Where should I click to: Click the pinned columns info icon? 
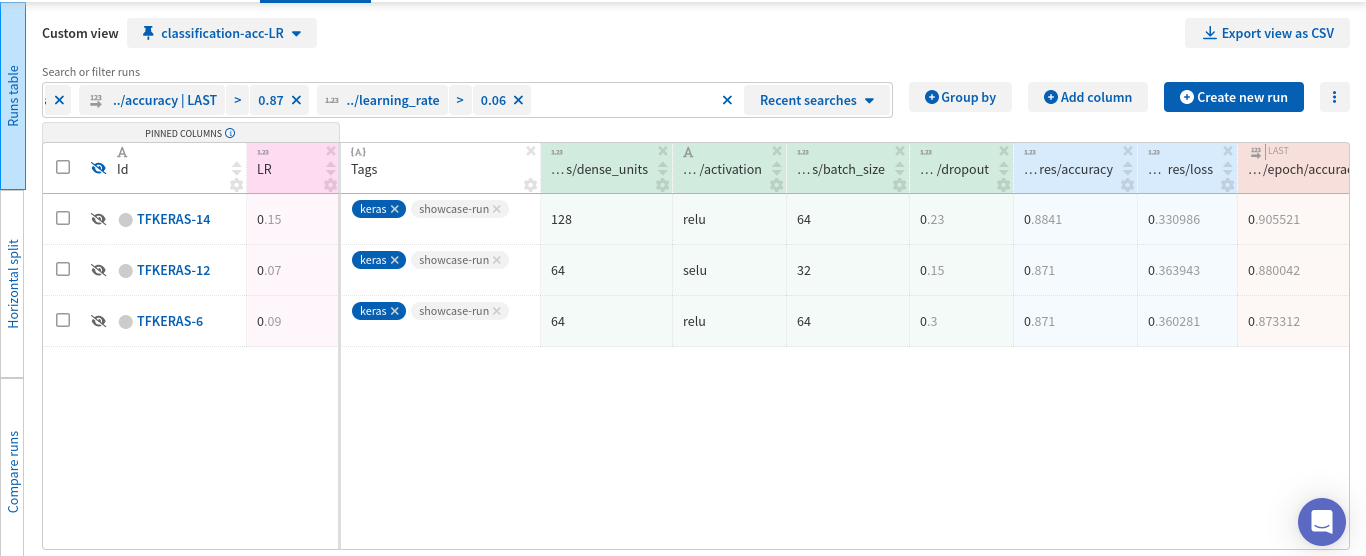click(x=230, y=133)
